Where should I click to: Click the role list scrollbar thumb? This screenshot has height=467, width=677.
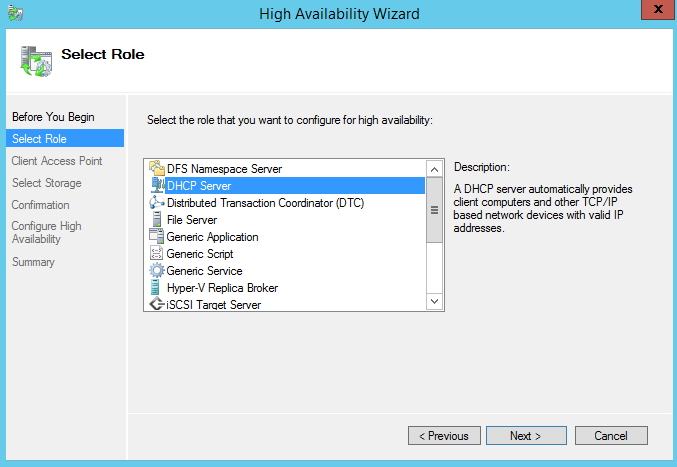(434, 210)
